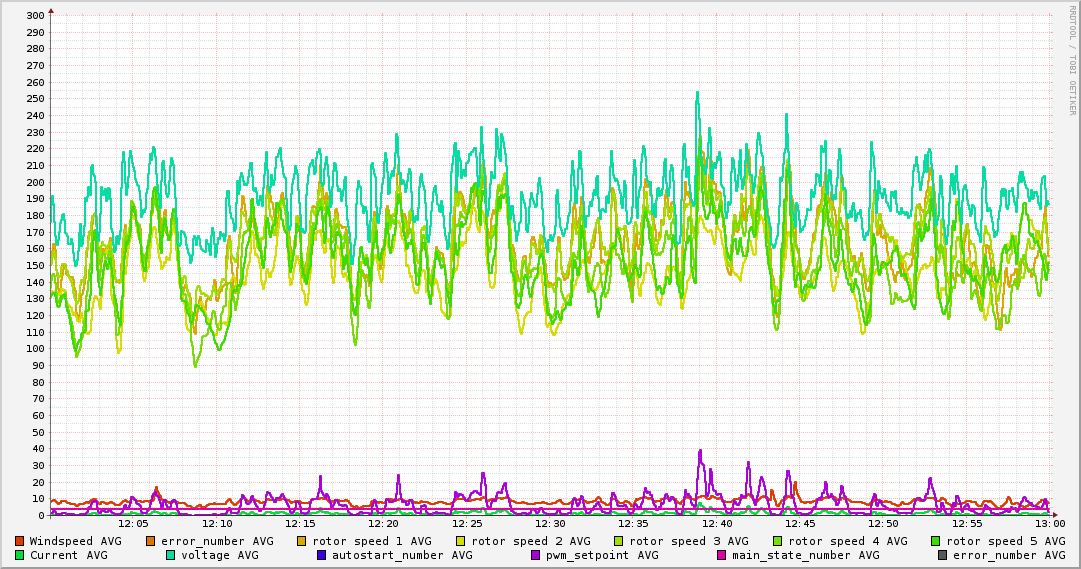
Task: Click the purple pwm_setpoint AVG swatch
Action: coord(536,555)
